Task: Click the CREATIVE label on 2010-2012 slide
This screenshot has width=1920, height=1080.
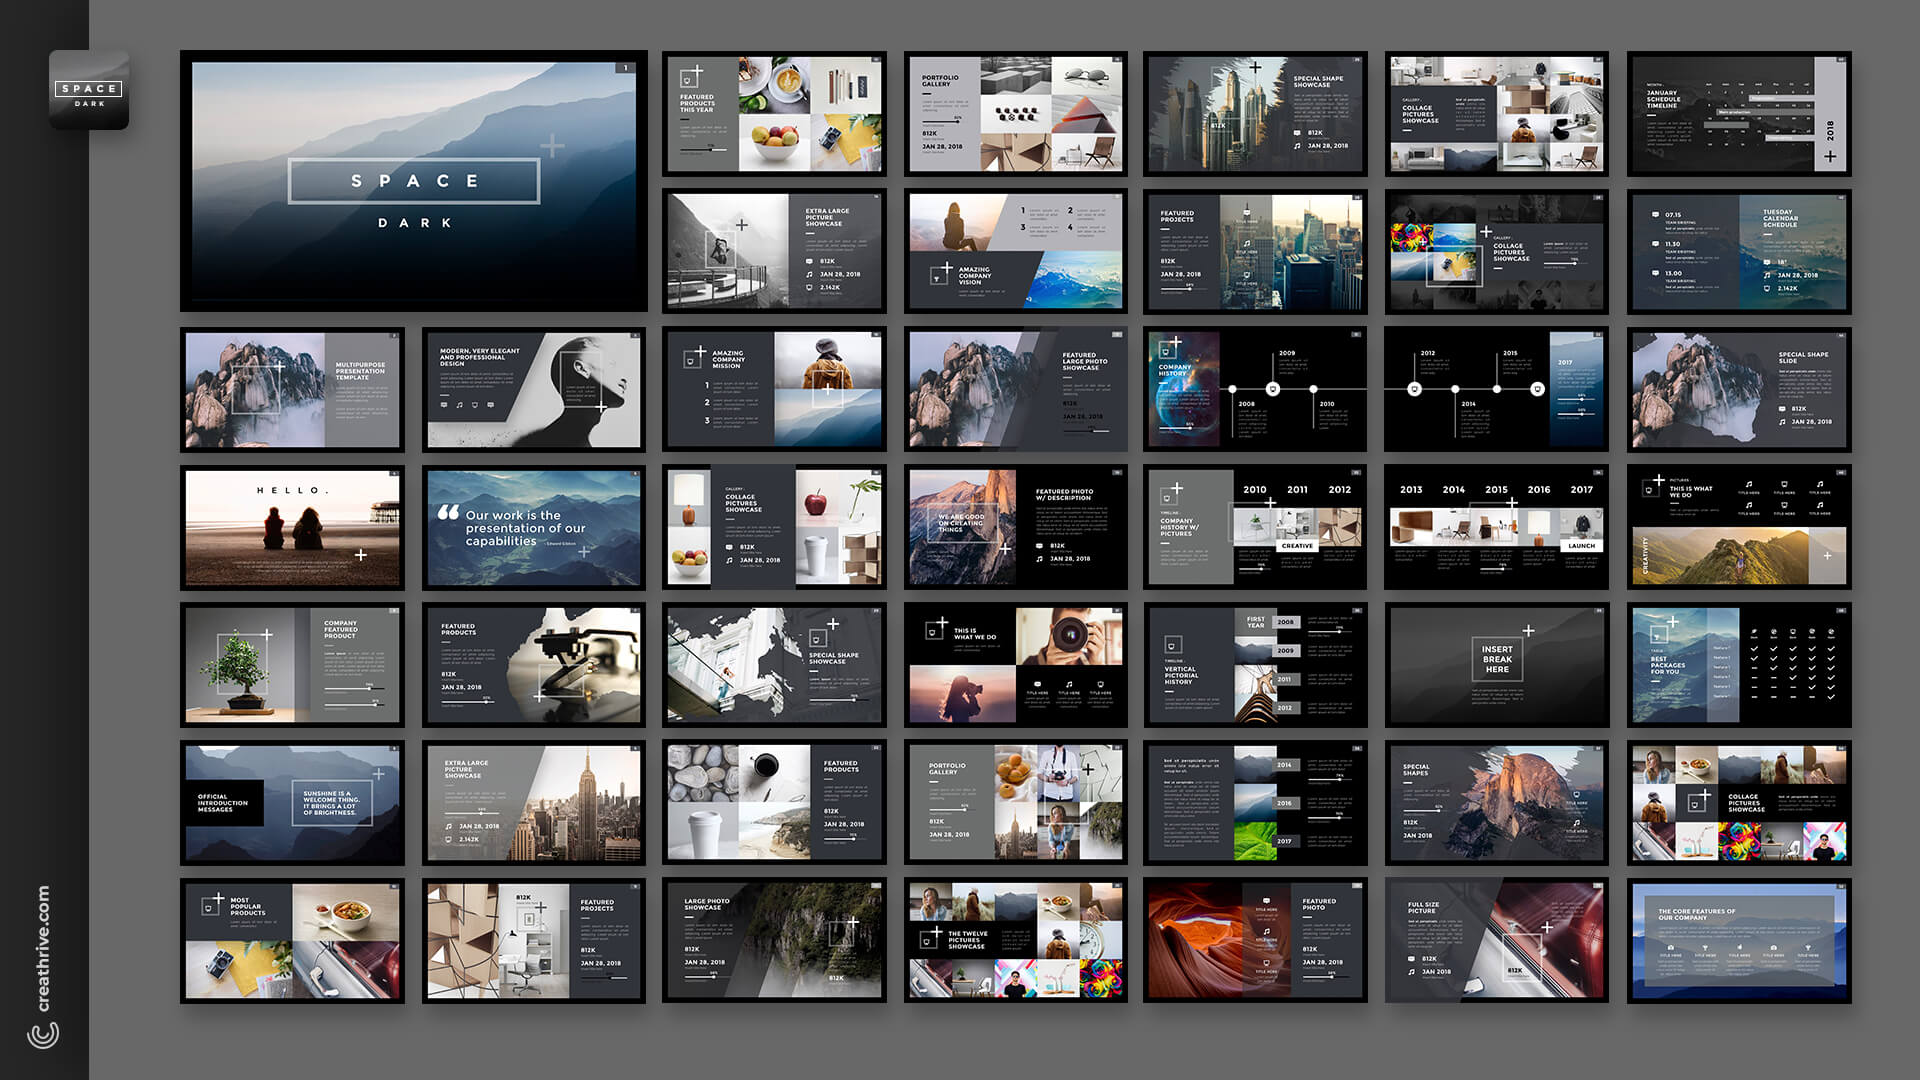Action: [1297, 546]
